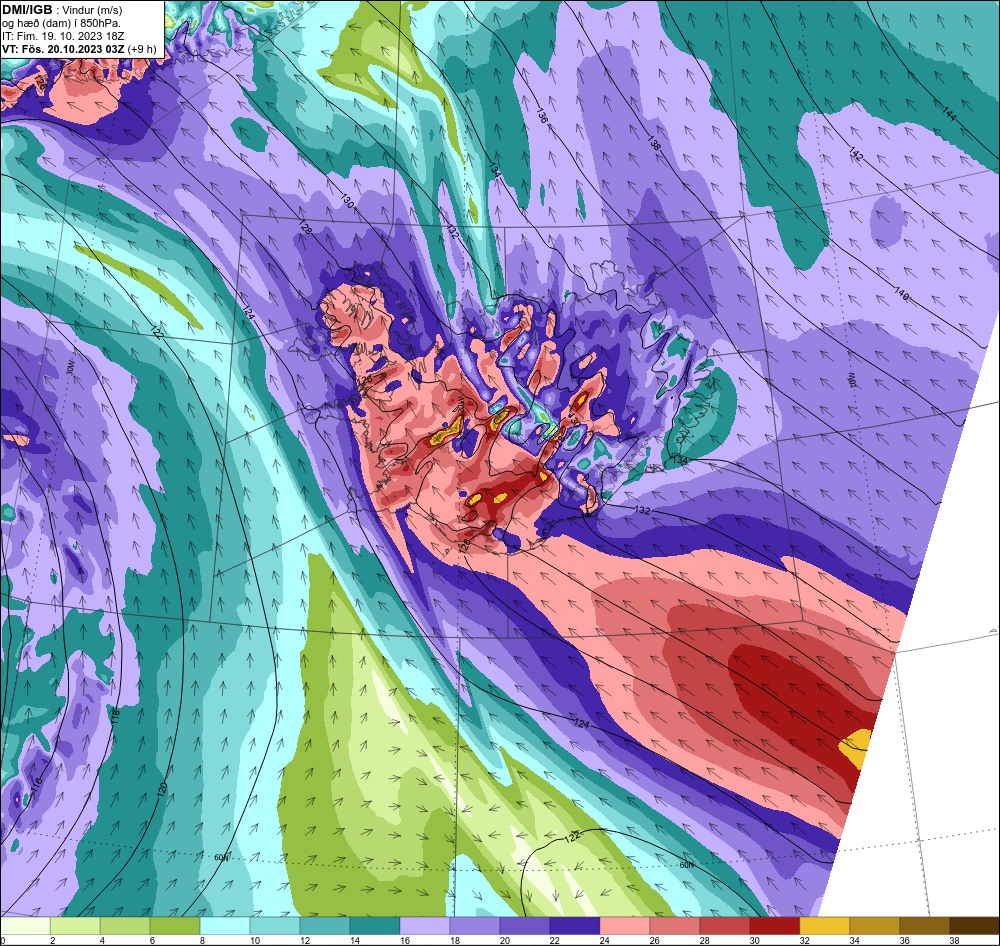1000x946 pixels.
Task: Click the 32–34 m/s yellow legend swatch
Action: click(824, 926)
